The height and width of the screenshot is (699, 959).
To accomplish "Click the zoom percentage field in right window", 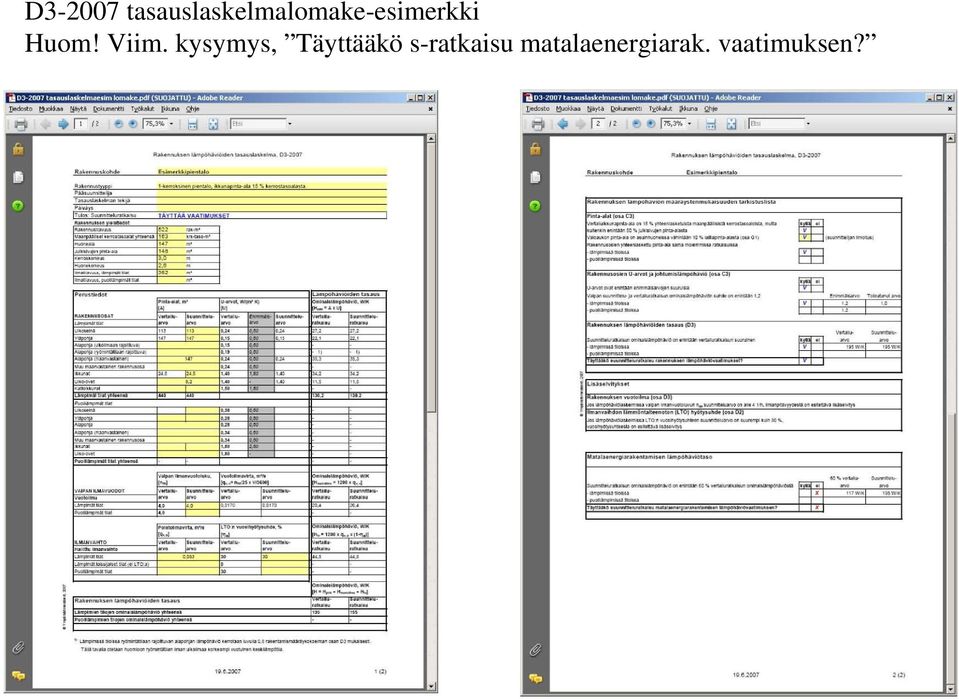I will point(673,124).
